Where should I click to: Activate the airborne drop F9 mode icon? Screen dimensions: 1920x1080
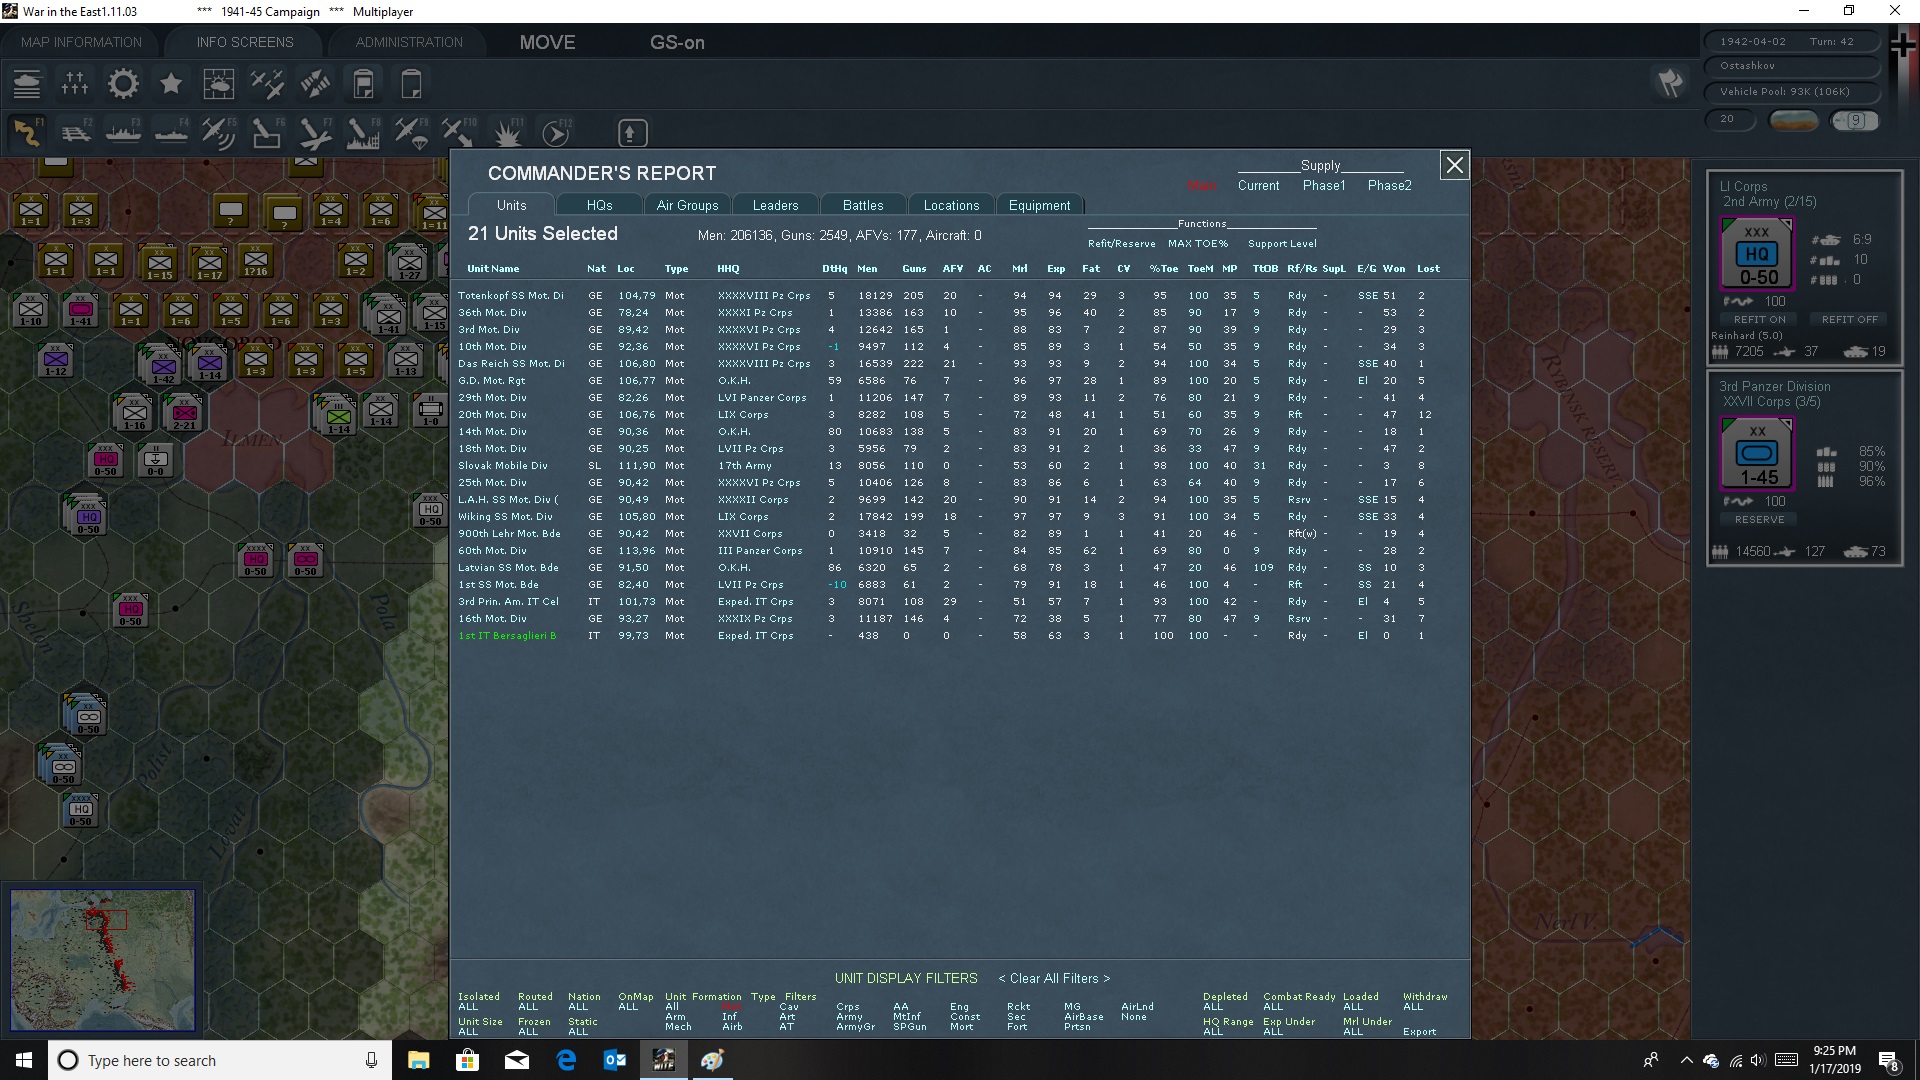click(x=410, y=133)
